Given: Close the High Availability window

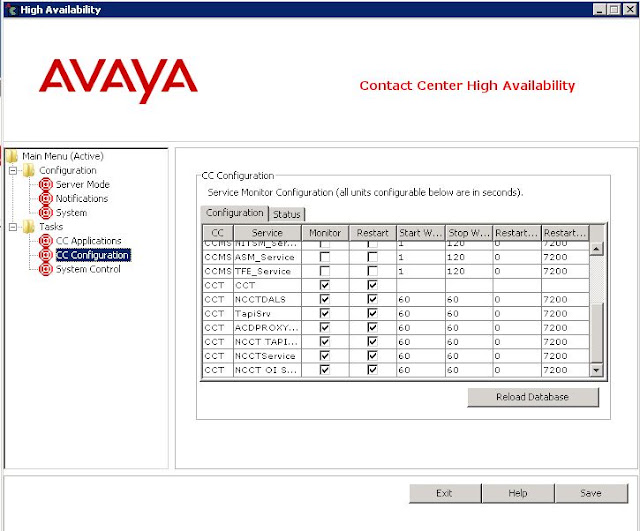Looking at the screenshot, I should (630, 9).
